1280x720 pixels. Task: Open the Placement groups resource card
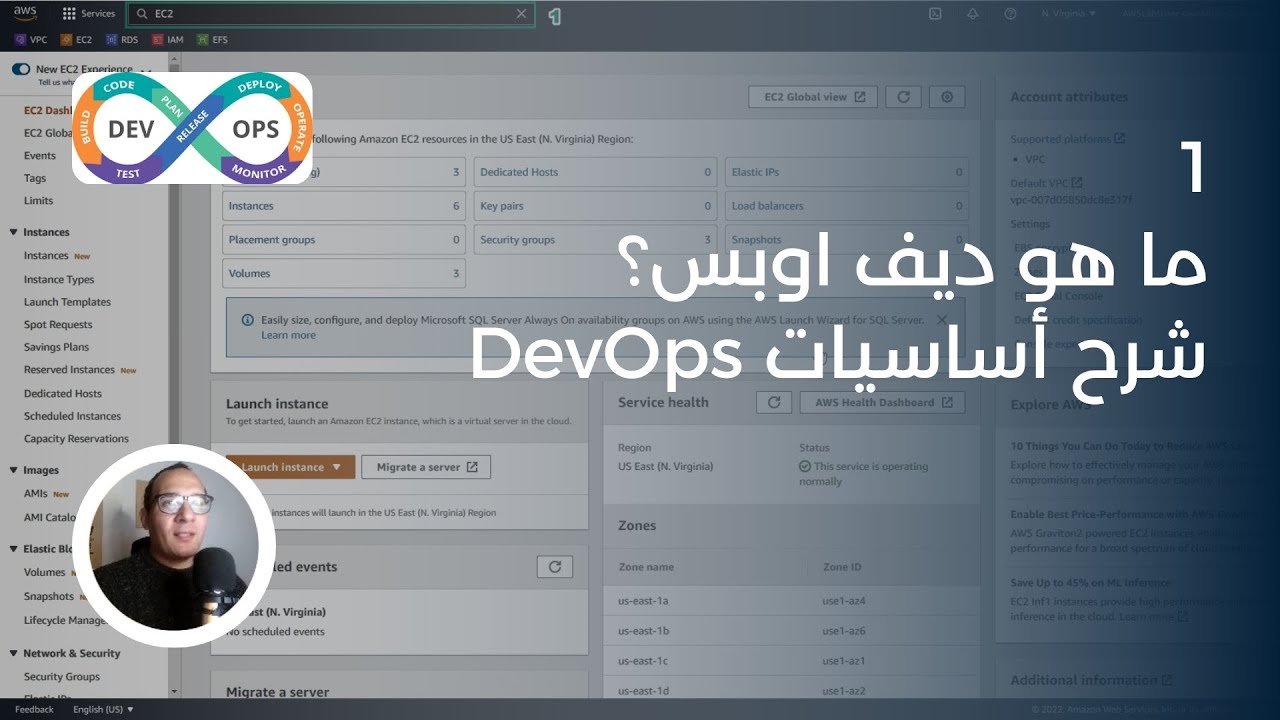point(344,240)
